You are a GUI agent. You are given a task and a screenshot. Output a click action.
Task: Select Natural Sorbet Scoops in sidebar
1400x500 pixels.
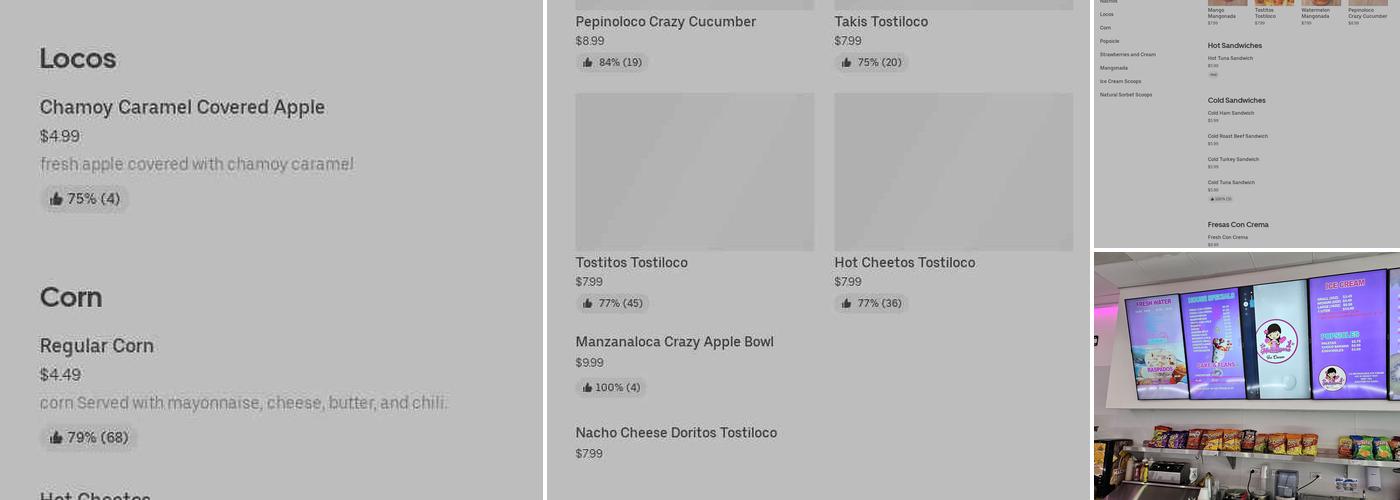[1126, 95]
